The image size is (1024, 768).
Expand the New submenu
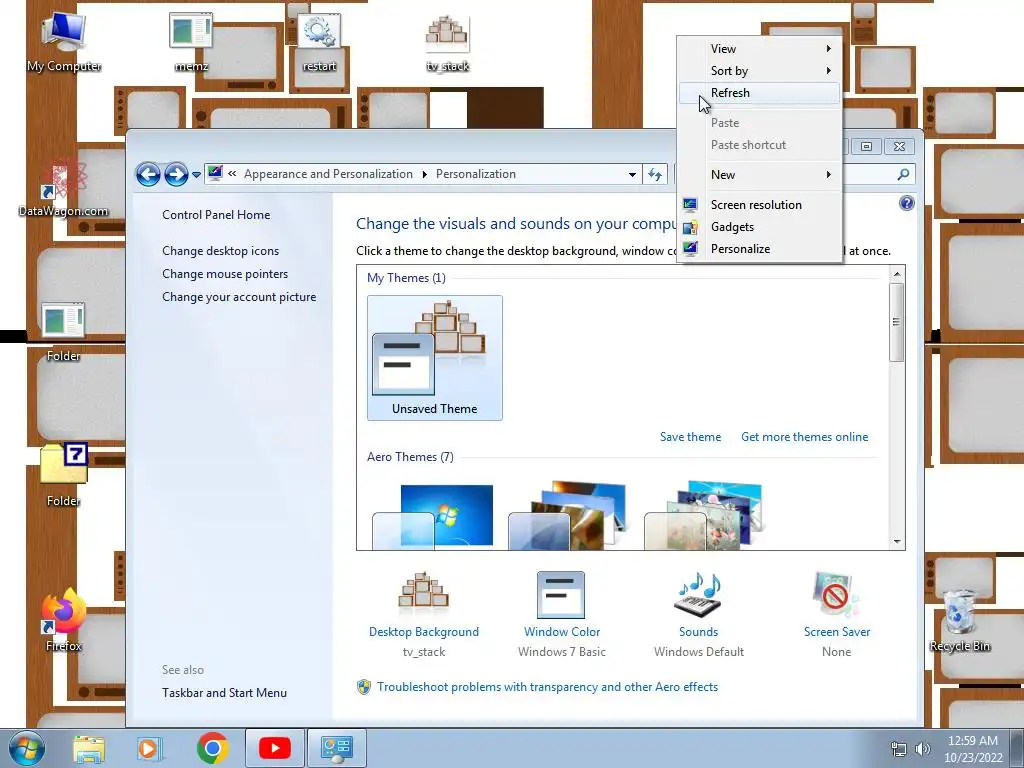[x=760, y=174]
